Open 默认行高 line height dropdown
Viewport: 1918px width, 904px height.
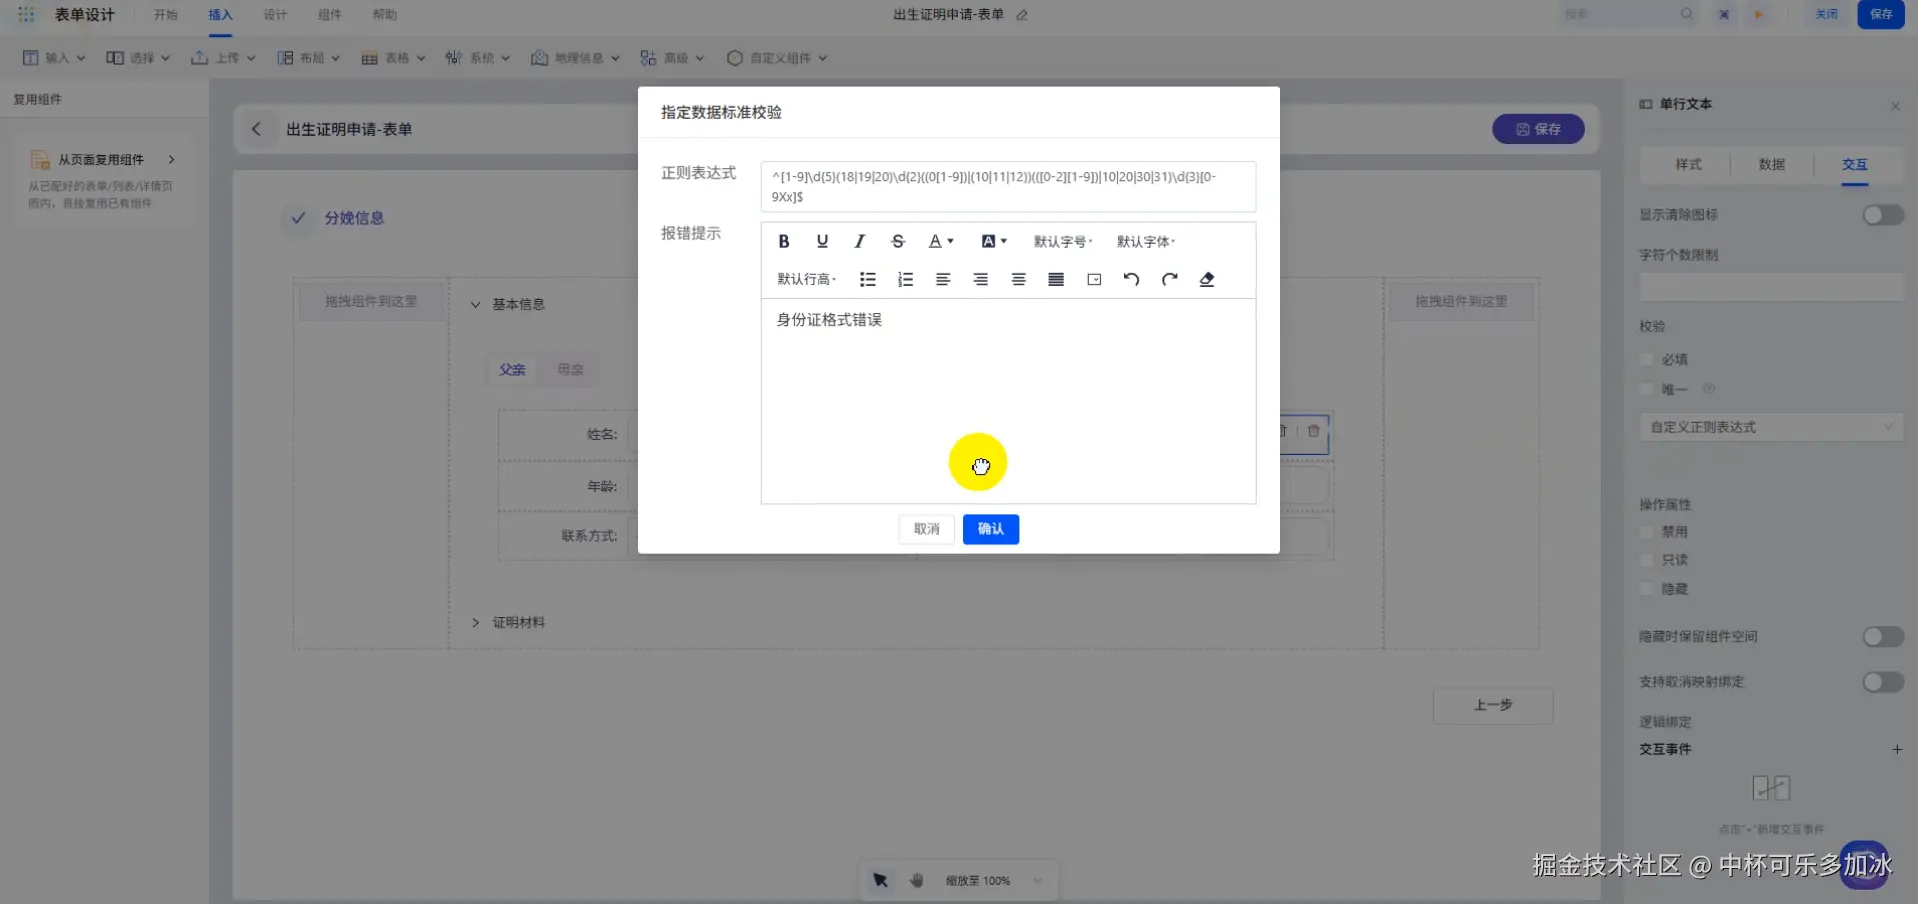(x=807, y=279)
